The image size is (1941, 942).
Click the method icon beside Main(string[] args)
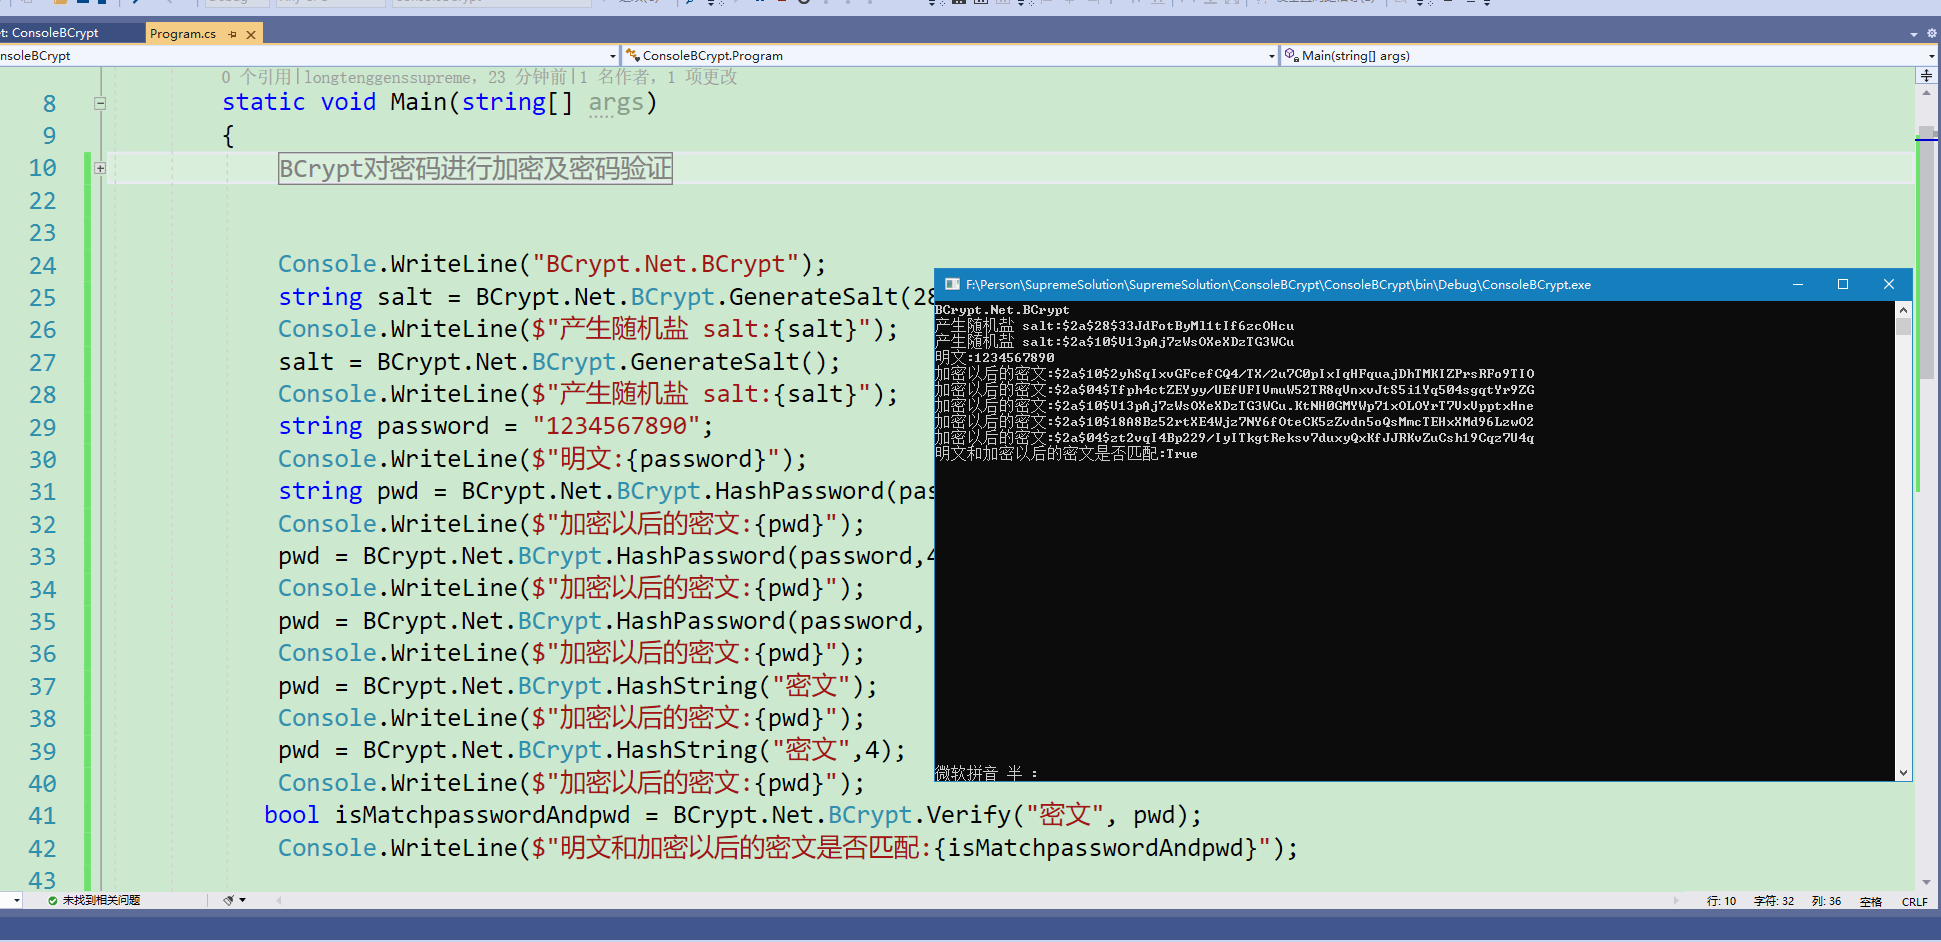tap(1290, 56)
